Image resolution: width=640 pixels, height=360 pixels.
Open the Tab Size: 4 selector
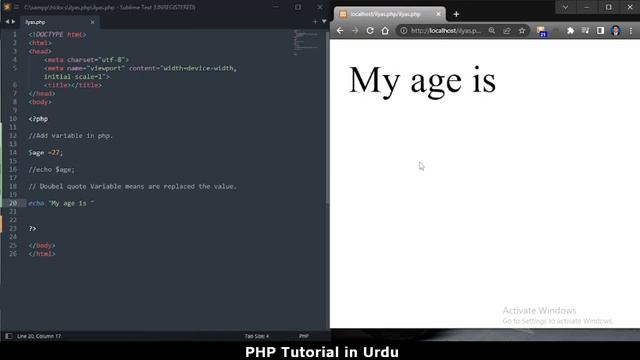click(x=257, y=336)
